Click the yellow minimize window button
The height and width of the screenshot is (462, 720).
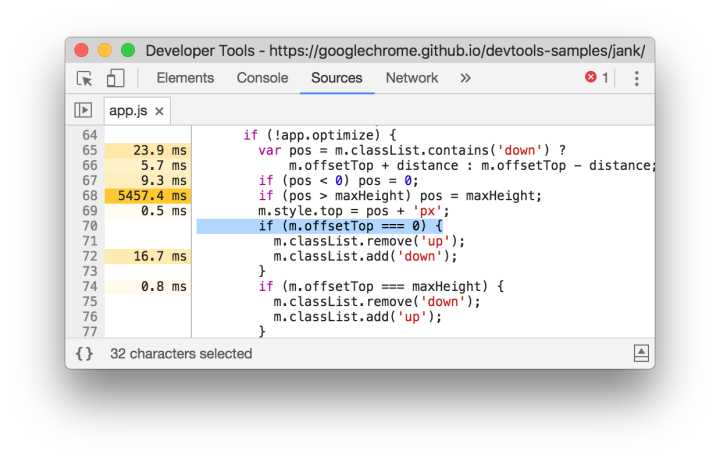tap(105, 50)
